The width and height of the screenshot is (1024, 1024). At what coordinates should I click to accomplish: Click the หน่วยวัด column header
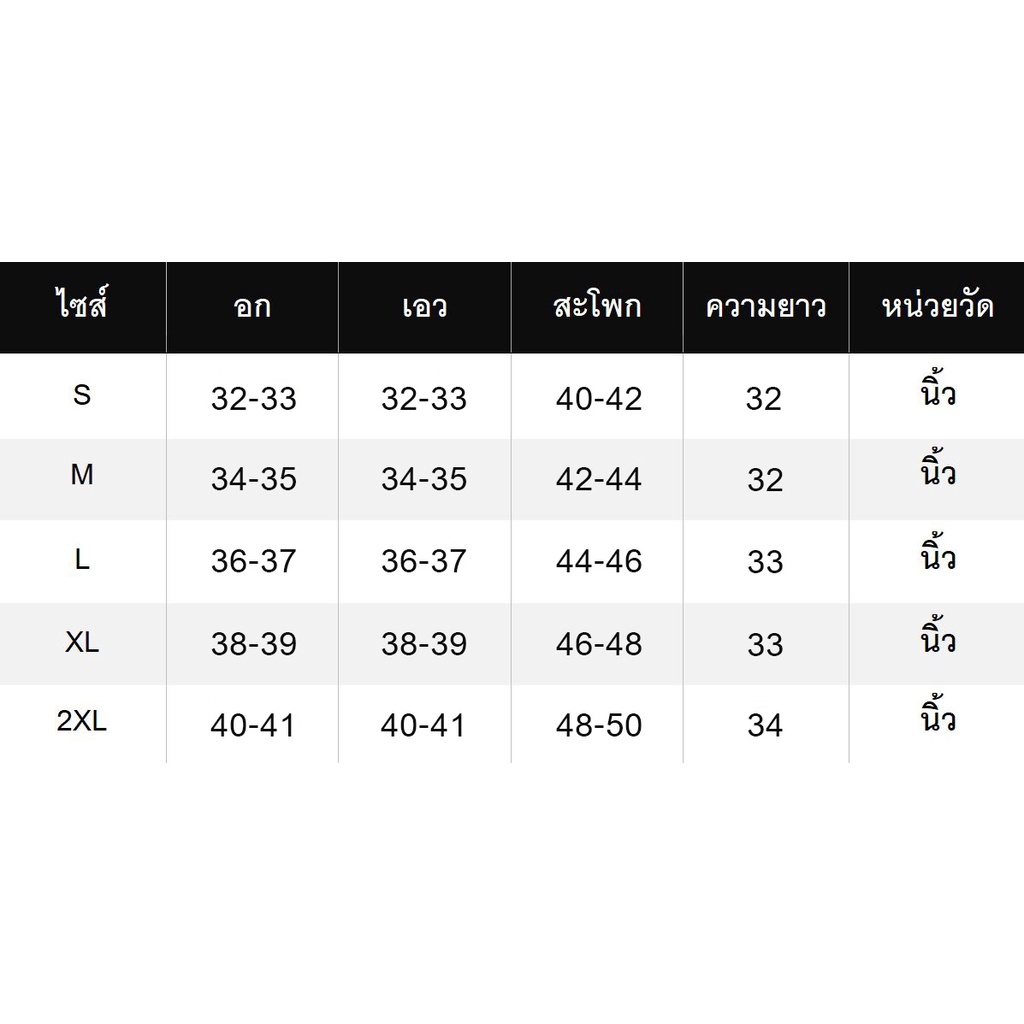(937, 305)
